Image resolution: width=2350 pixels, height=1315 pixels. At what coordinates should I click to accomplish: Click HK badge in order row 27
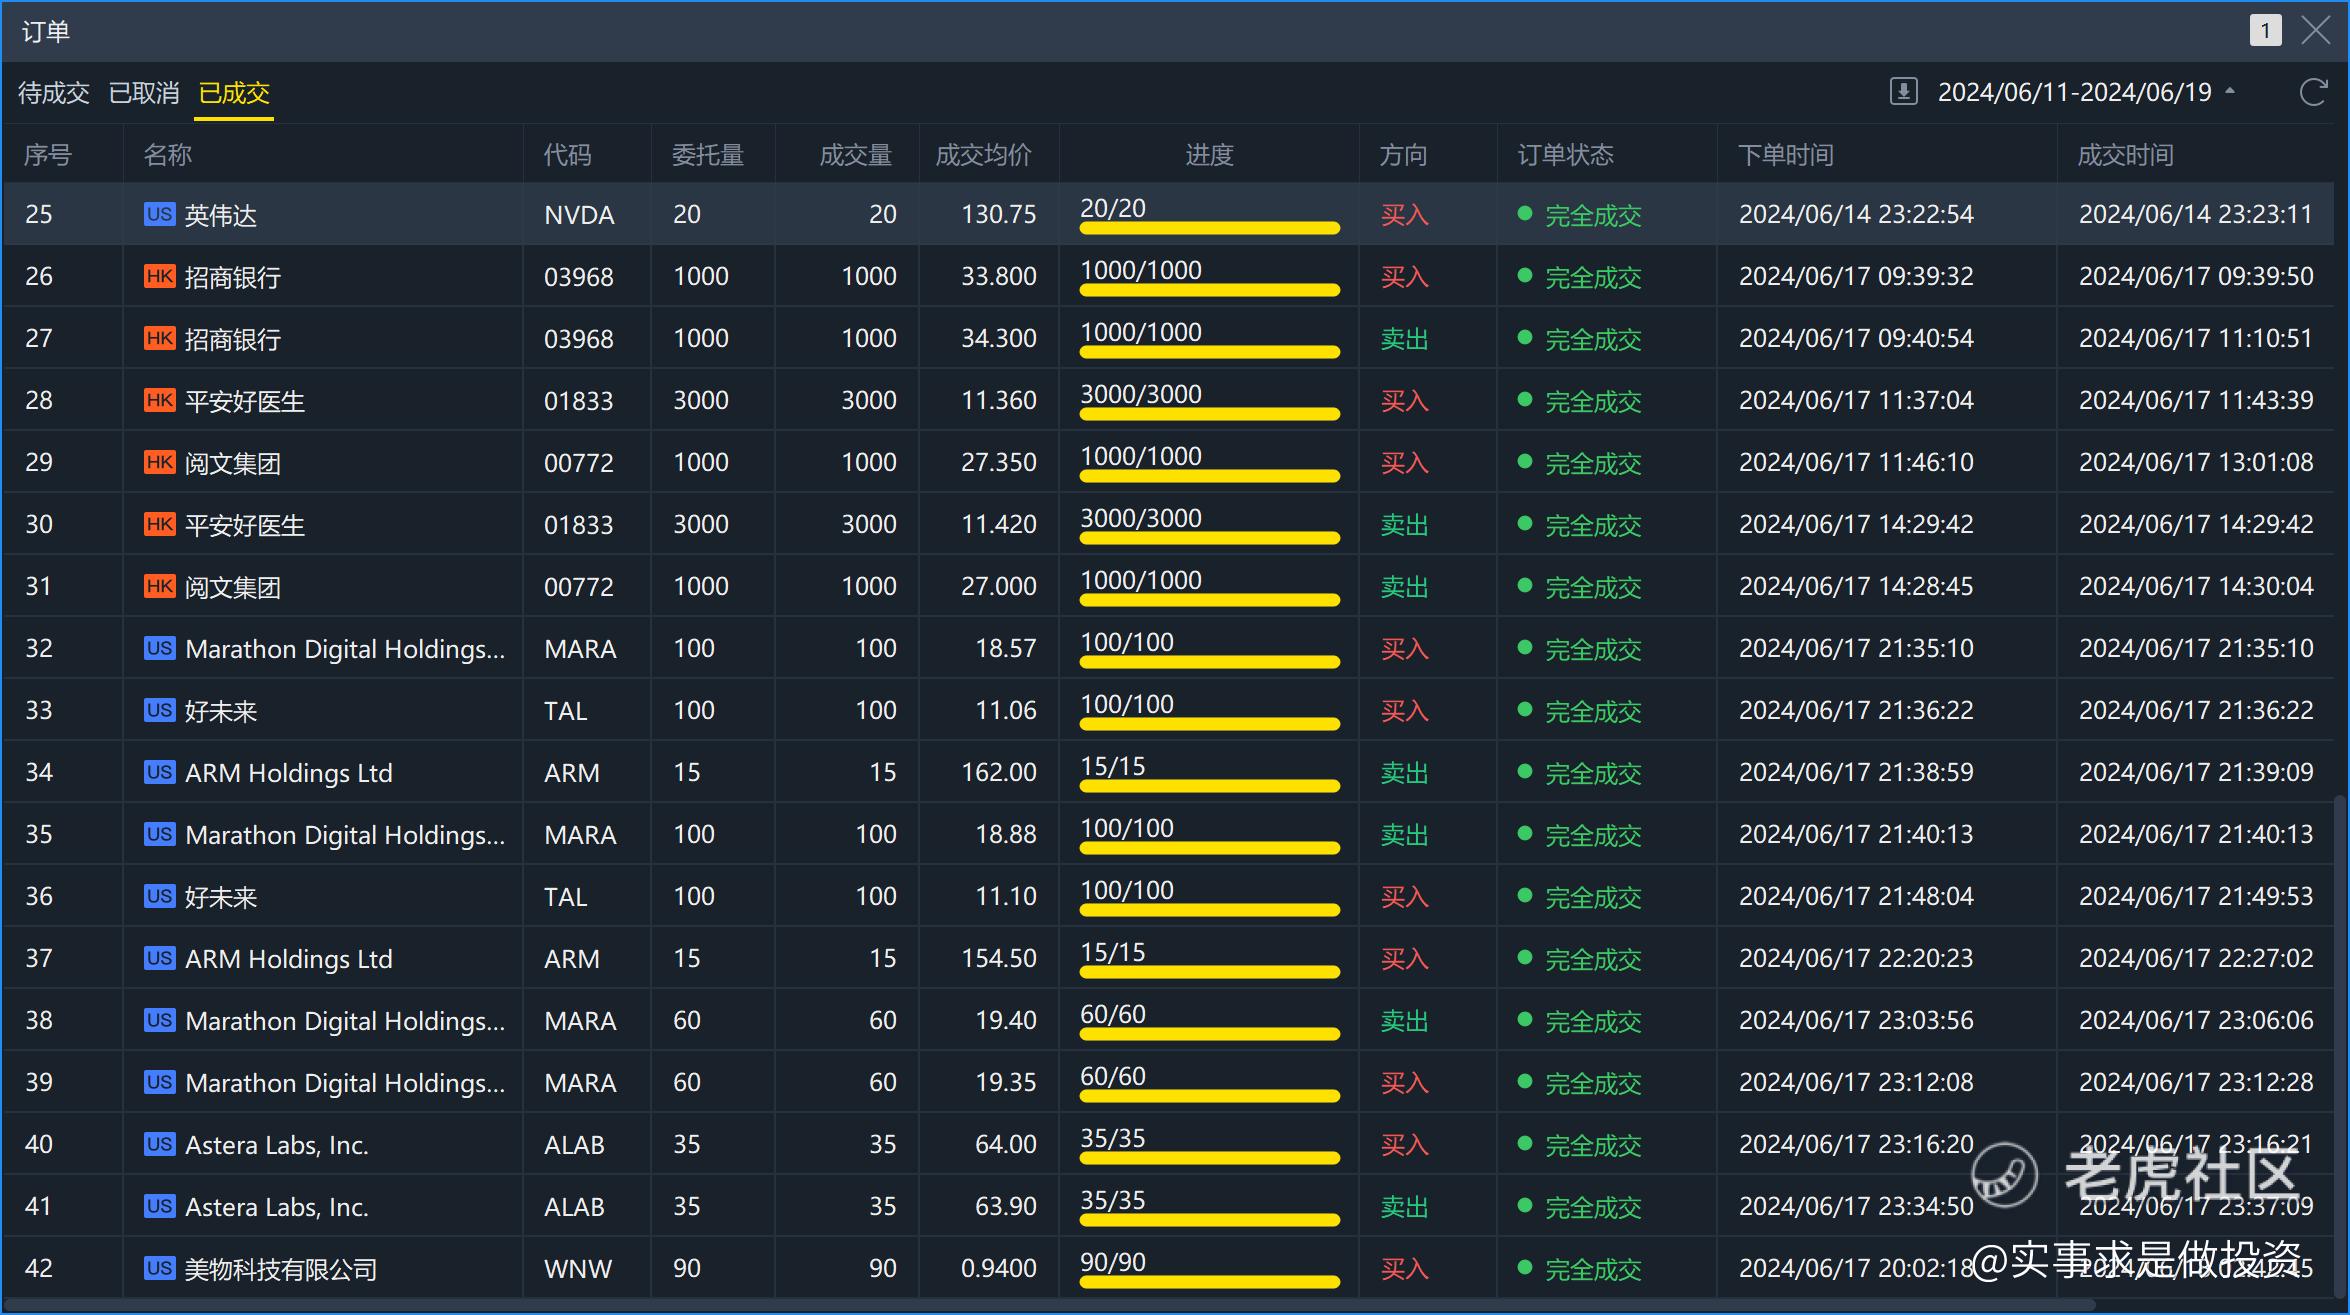point(160,338)
